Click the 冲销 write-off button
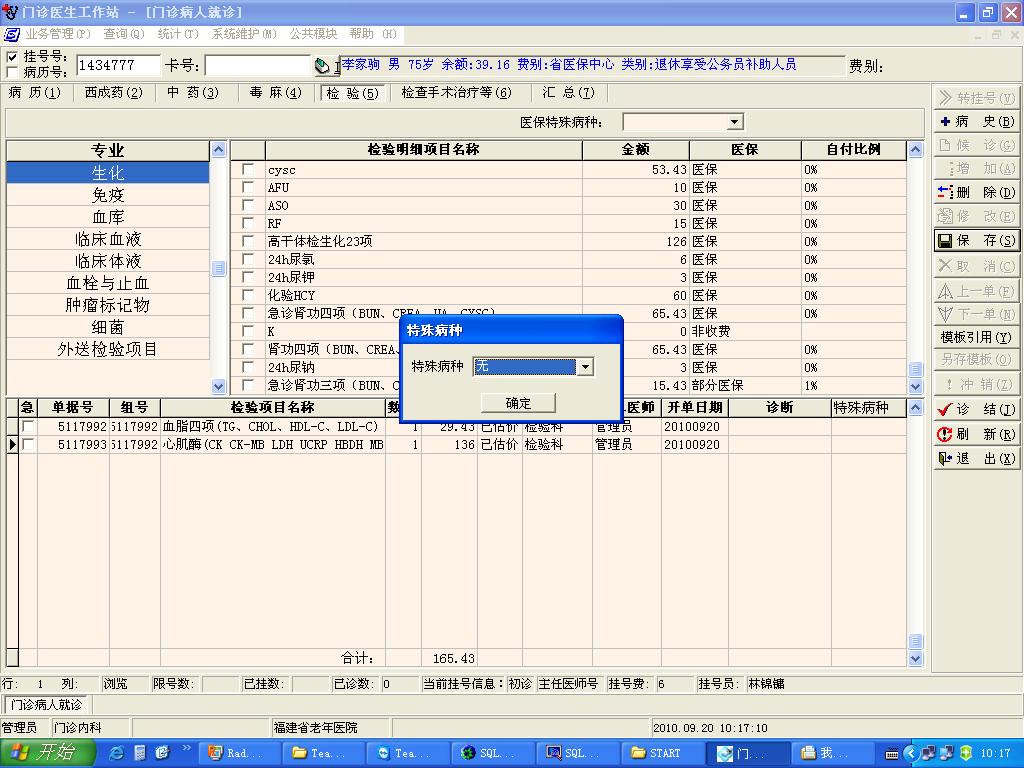Image resolution: width=1024 pixels, height=768 pixels. [x=976, y=384]
